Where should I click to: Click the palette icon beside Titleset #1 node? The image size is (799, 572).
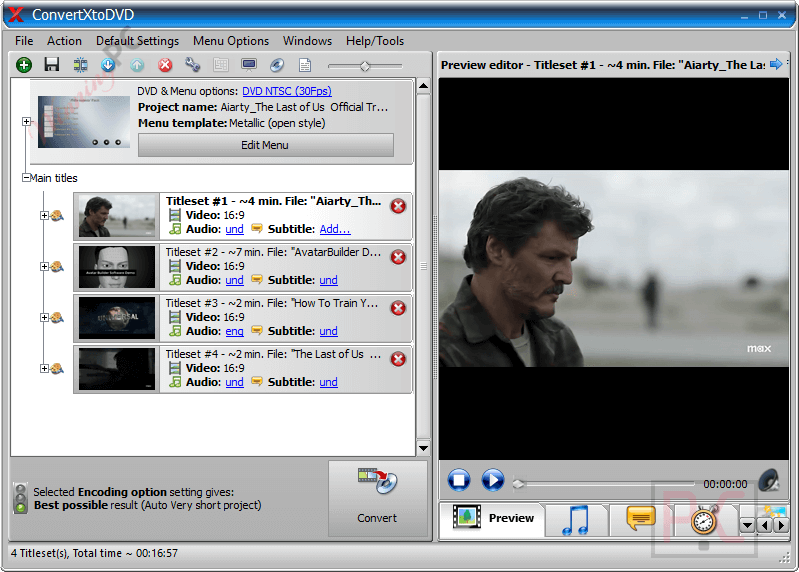point(57,215)
